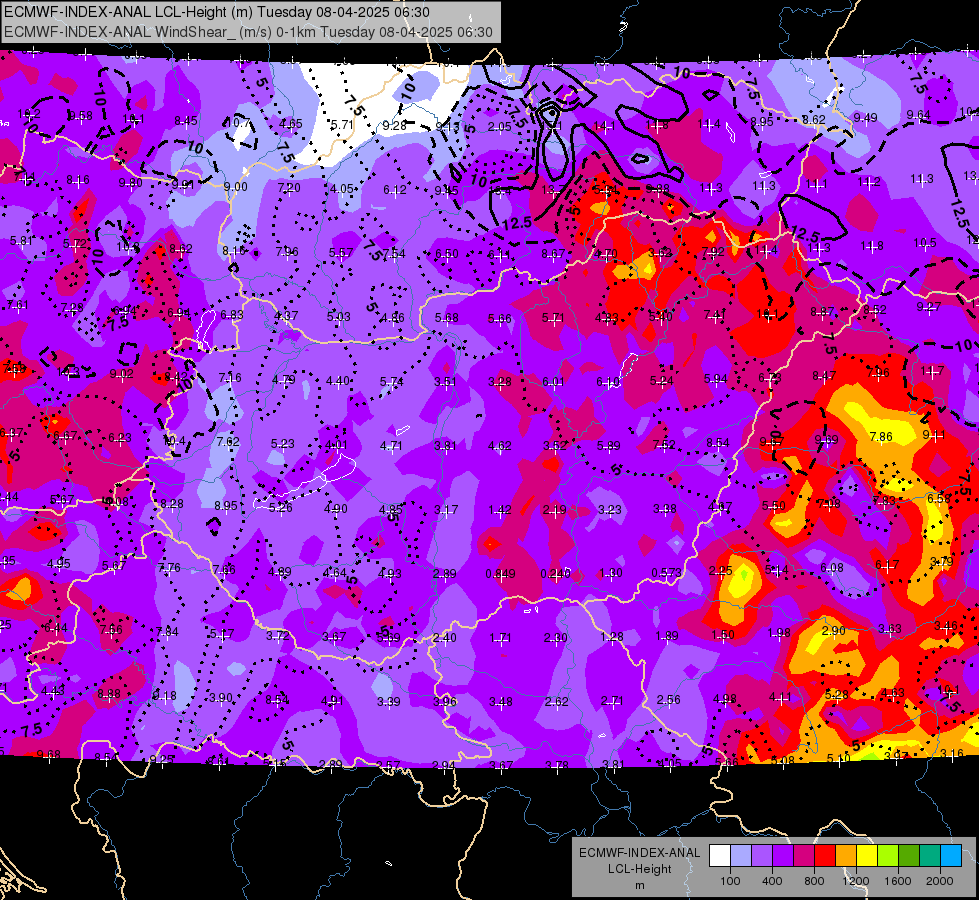The image size is (979, 900).
Task: Click the LCL-Height title line at top
Action: coord(217,12)
